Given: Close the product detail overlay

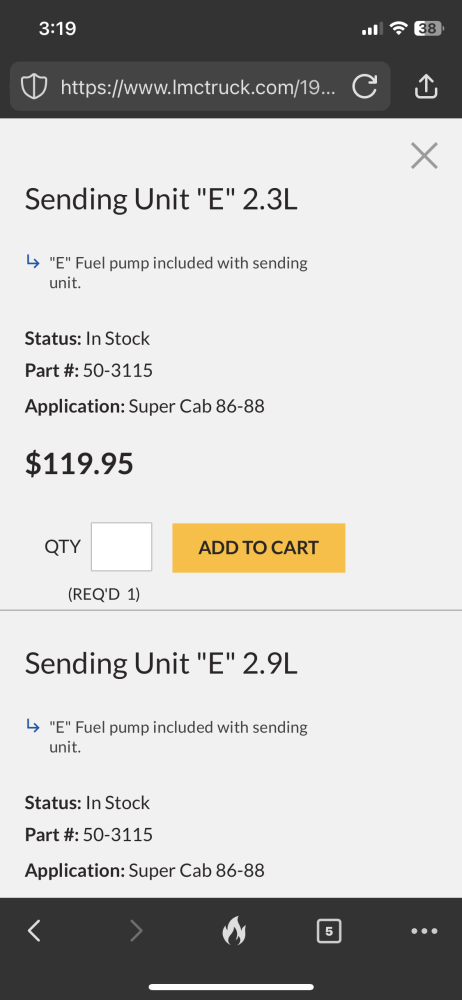Looking at the screenshot, I should pos(424,156).
